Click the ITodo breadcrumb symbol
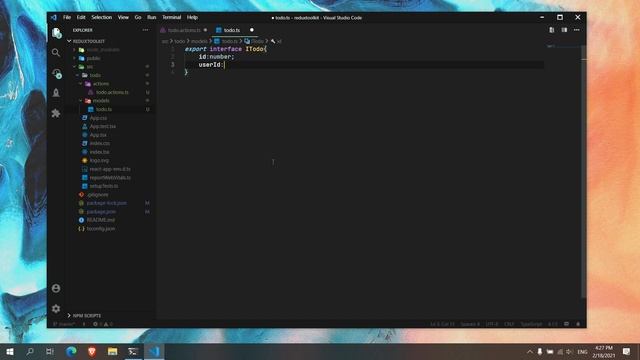The height and width of the screenshot is (360, 640). (x=254, y=41)
